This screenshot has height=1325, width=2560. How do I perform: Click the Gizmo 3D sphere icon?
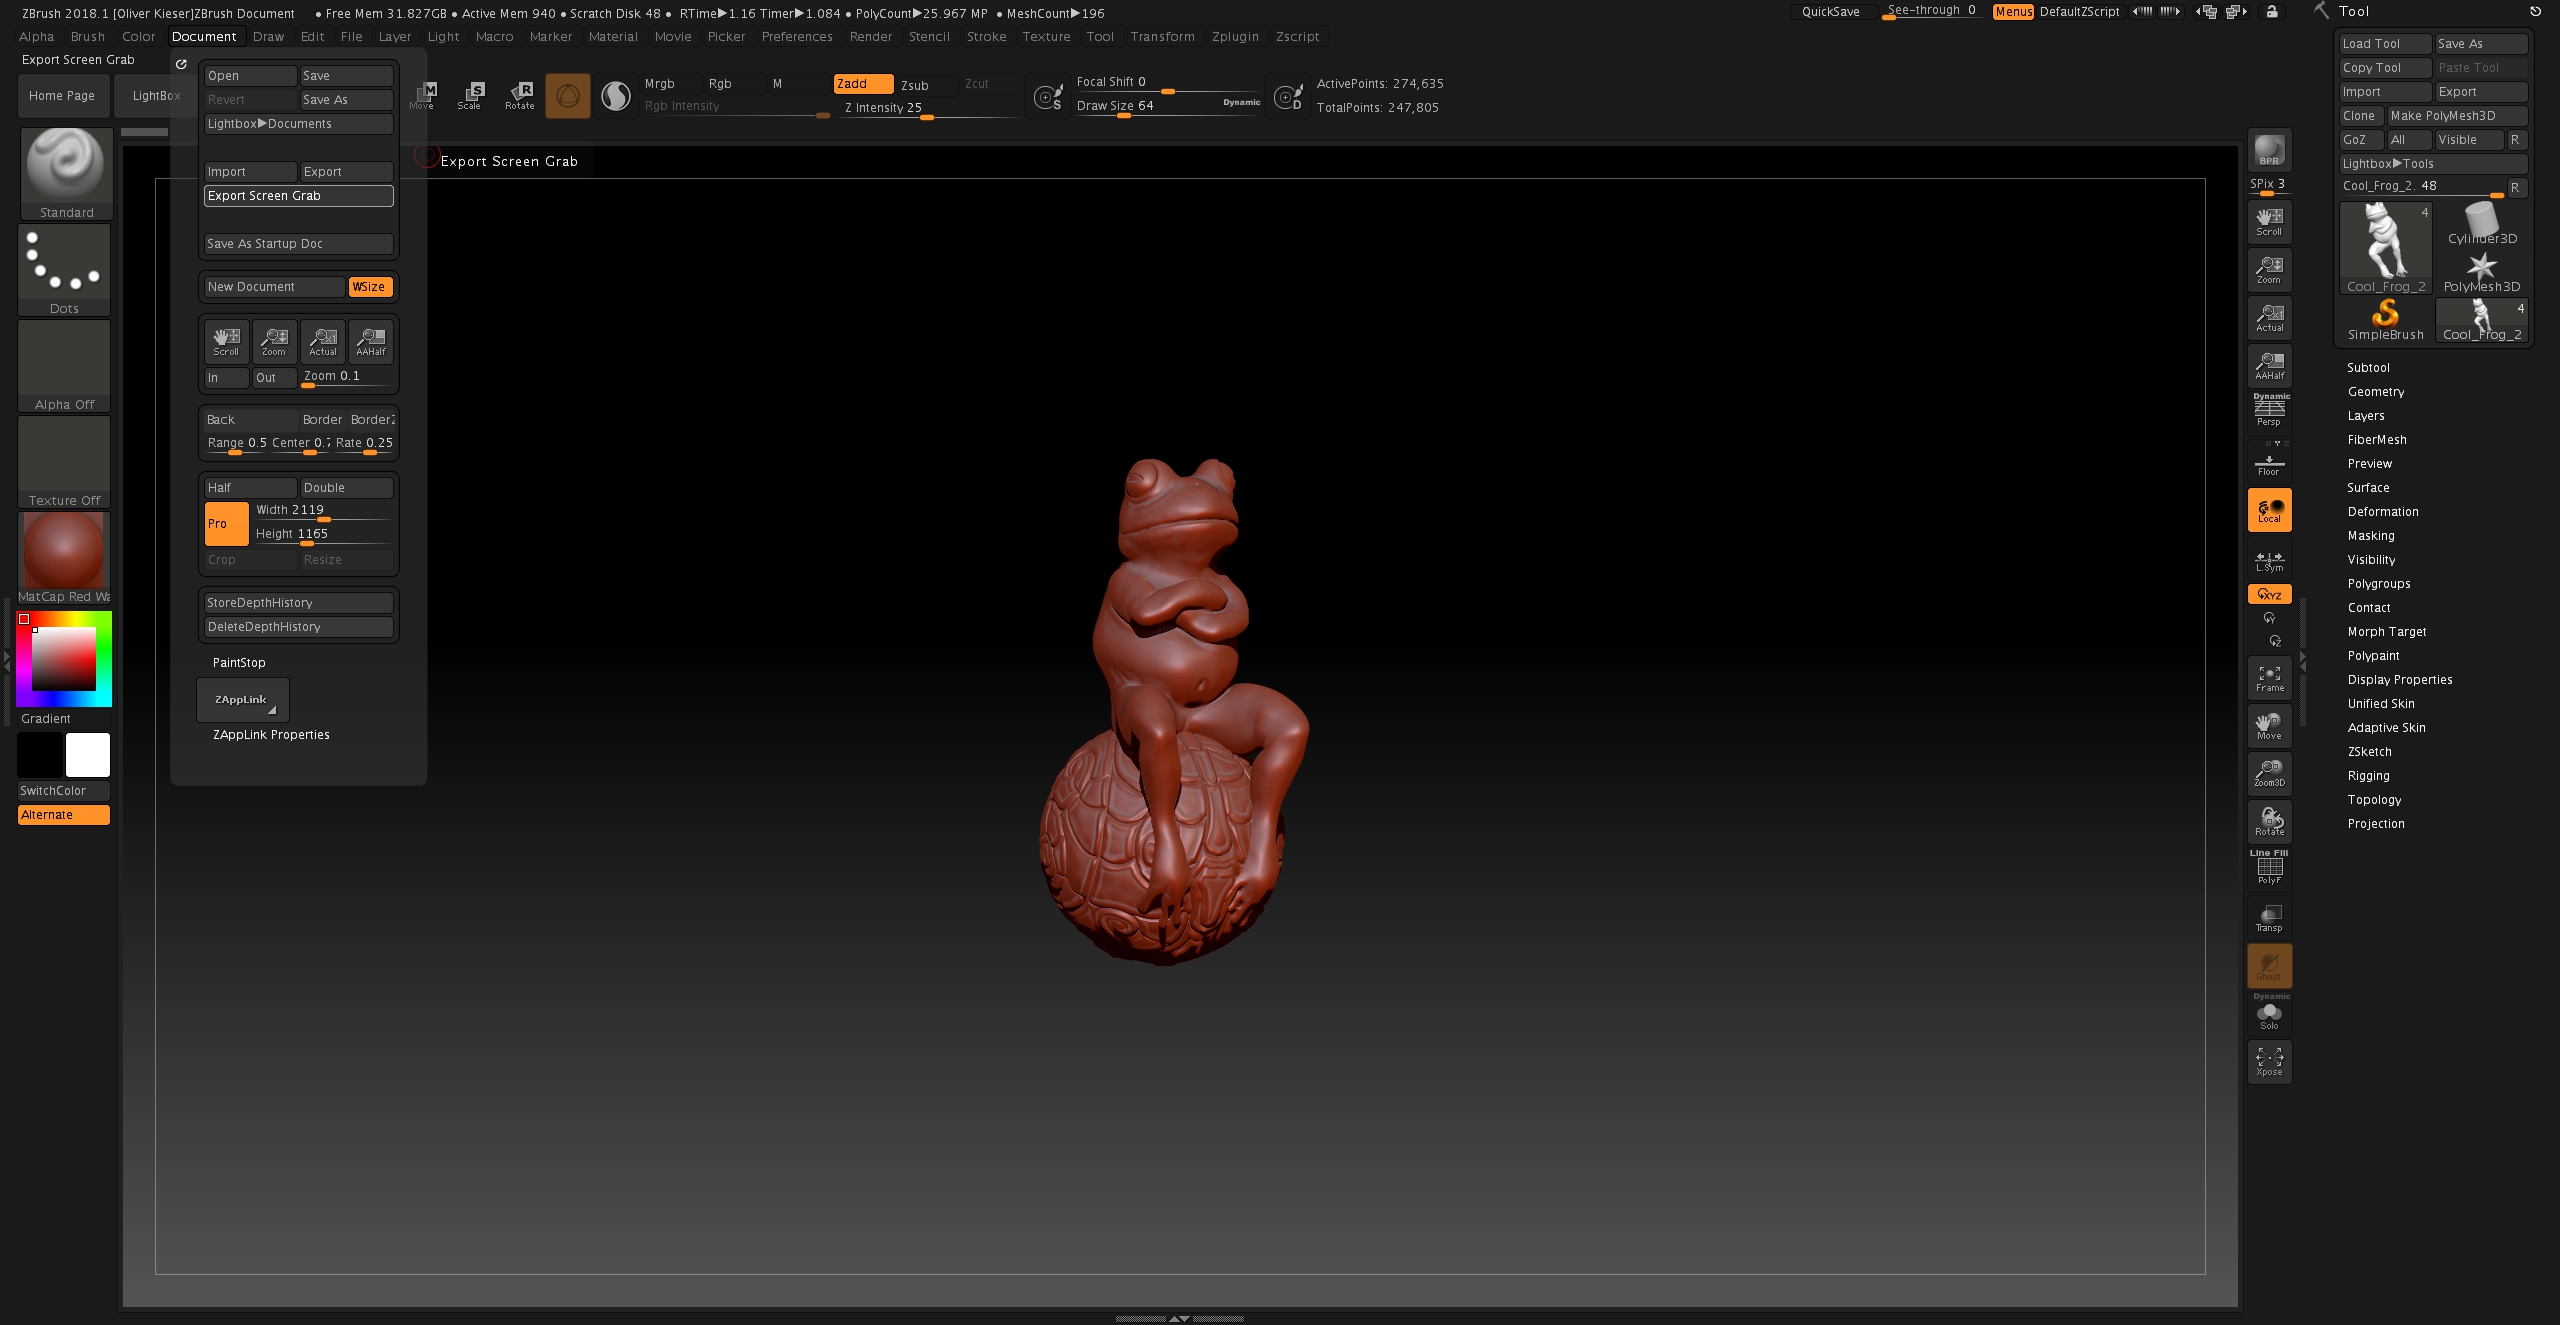point(616,96)
